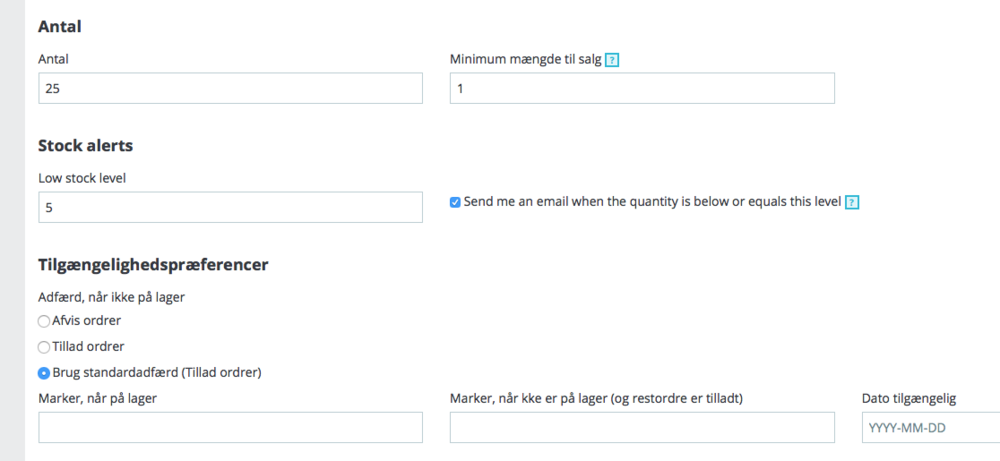Open the Dato tilgængelig YYYY-MM-DD date field

(x=930, y=427)
